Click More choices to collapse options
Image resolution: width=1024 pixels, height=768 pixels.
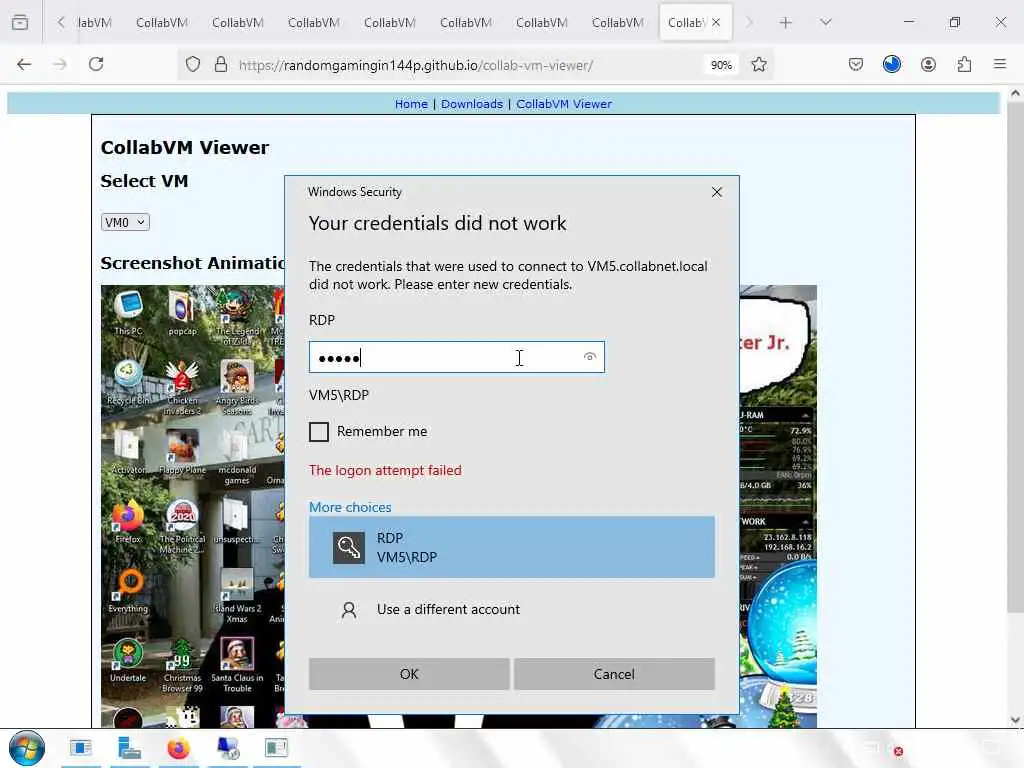350,507
